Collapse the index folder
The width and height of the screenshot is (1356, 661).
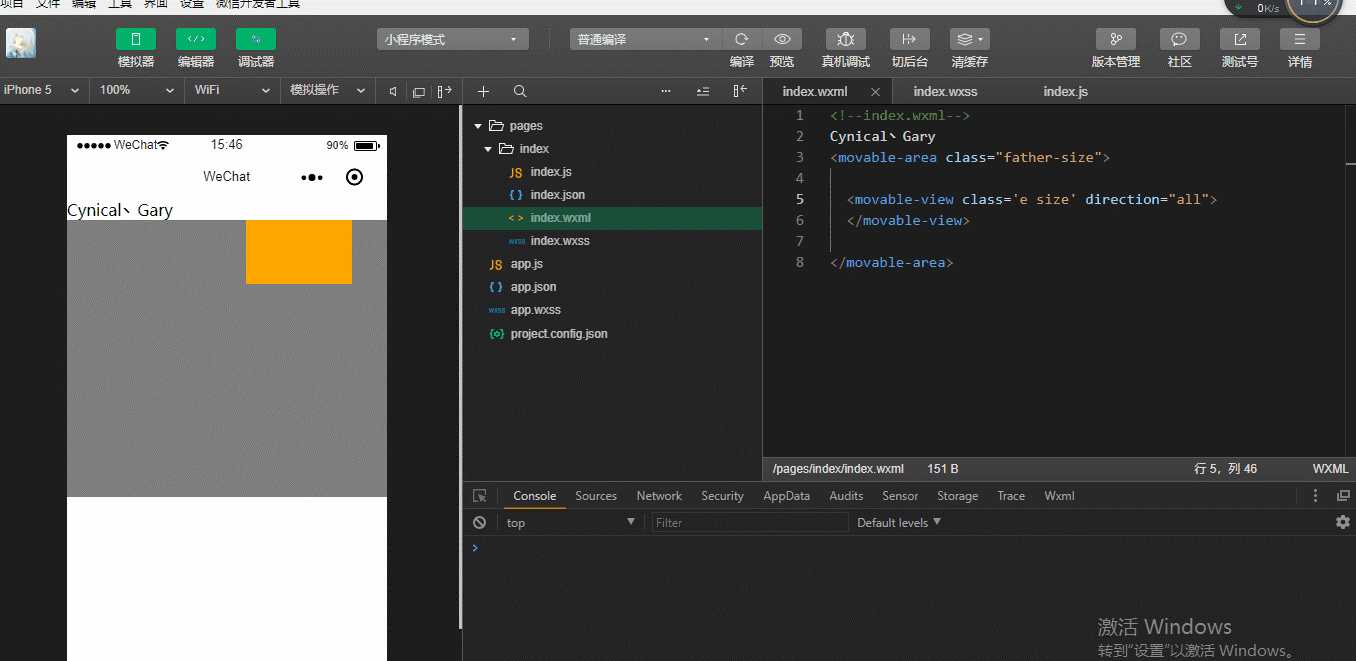(x=488, y=149)
